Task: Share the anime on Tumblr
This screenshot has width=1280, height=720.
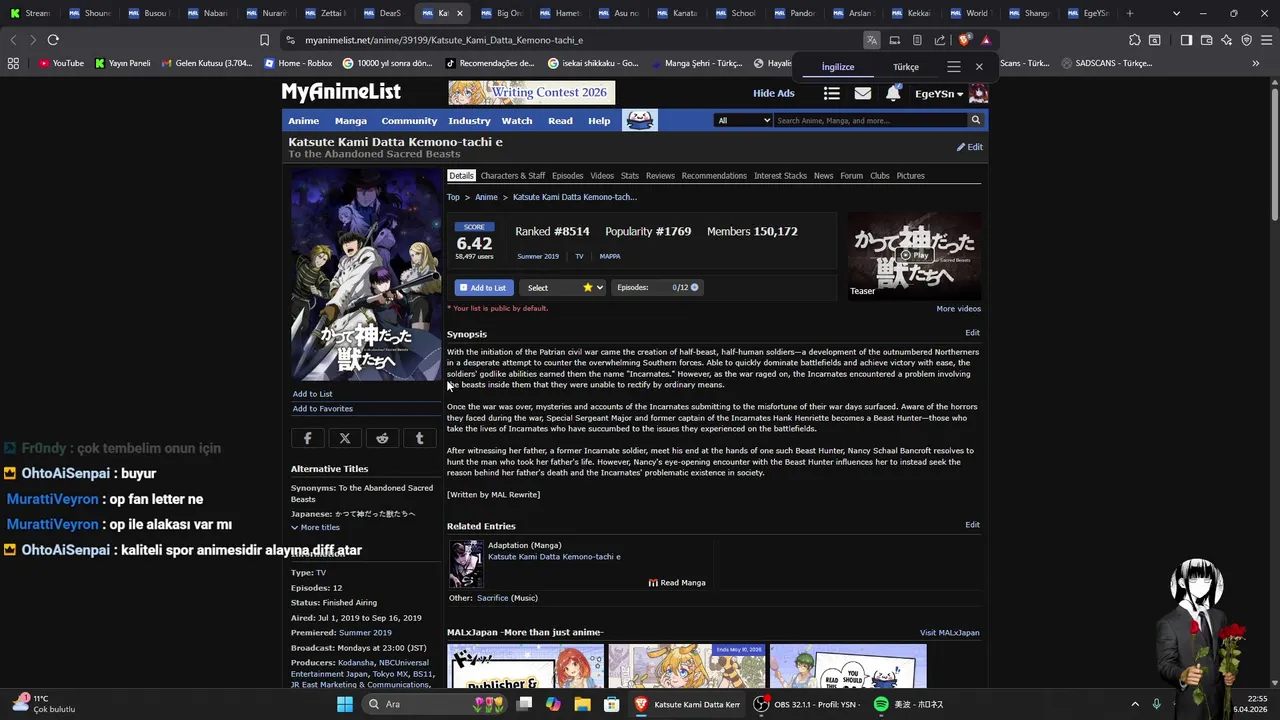Action: click(x=419, y=438)
